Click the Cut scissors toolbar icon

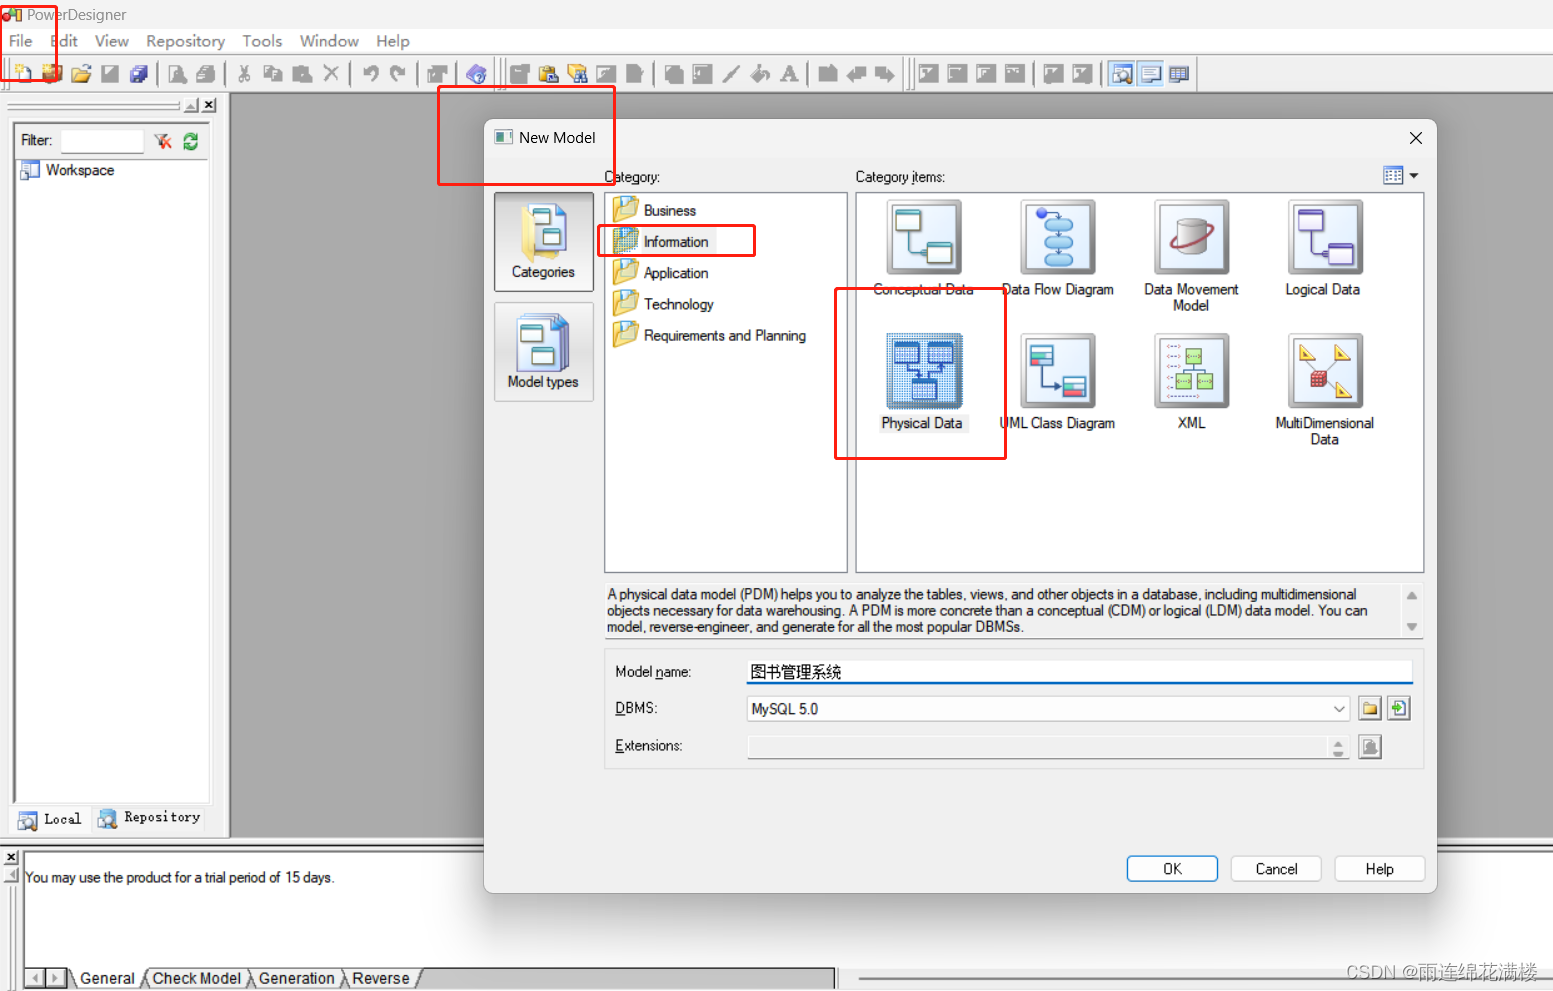click(x=244, y=73)
